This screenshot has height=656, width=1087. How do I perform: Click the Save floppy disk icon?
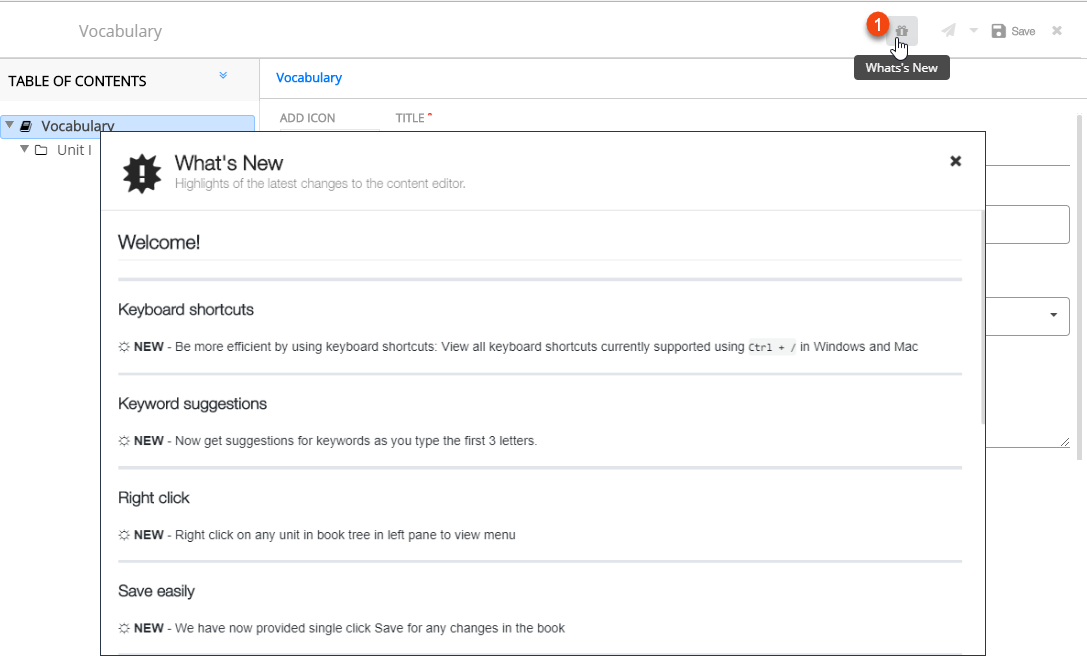coord(998,31)
